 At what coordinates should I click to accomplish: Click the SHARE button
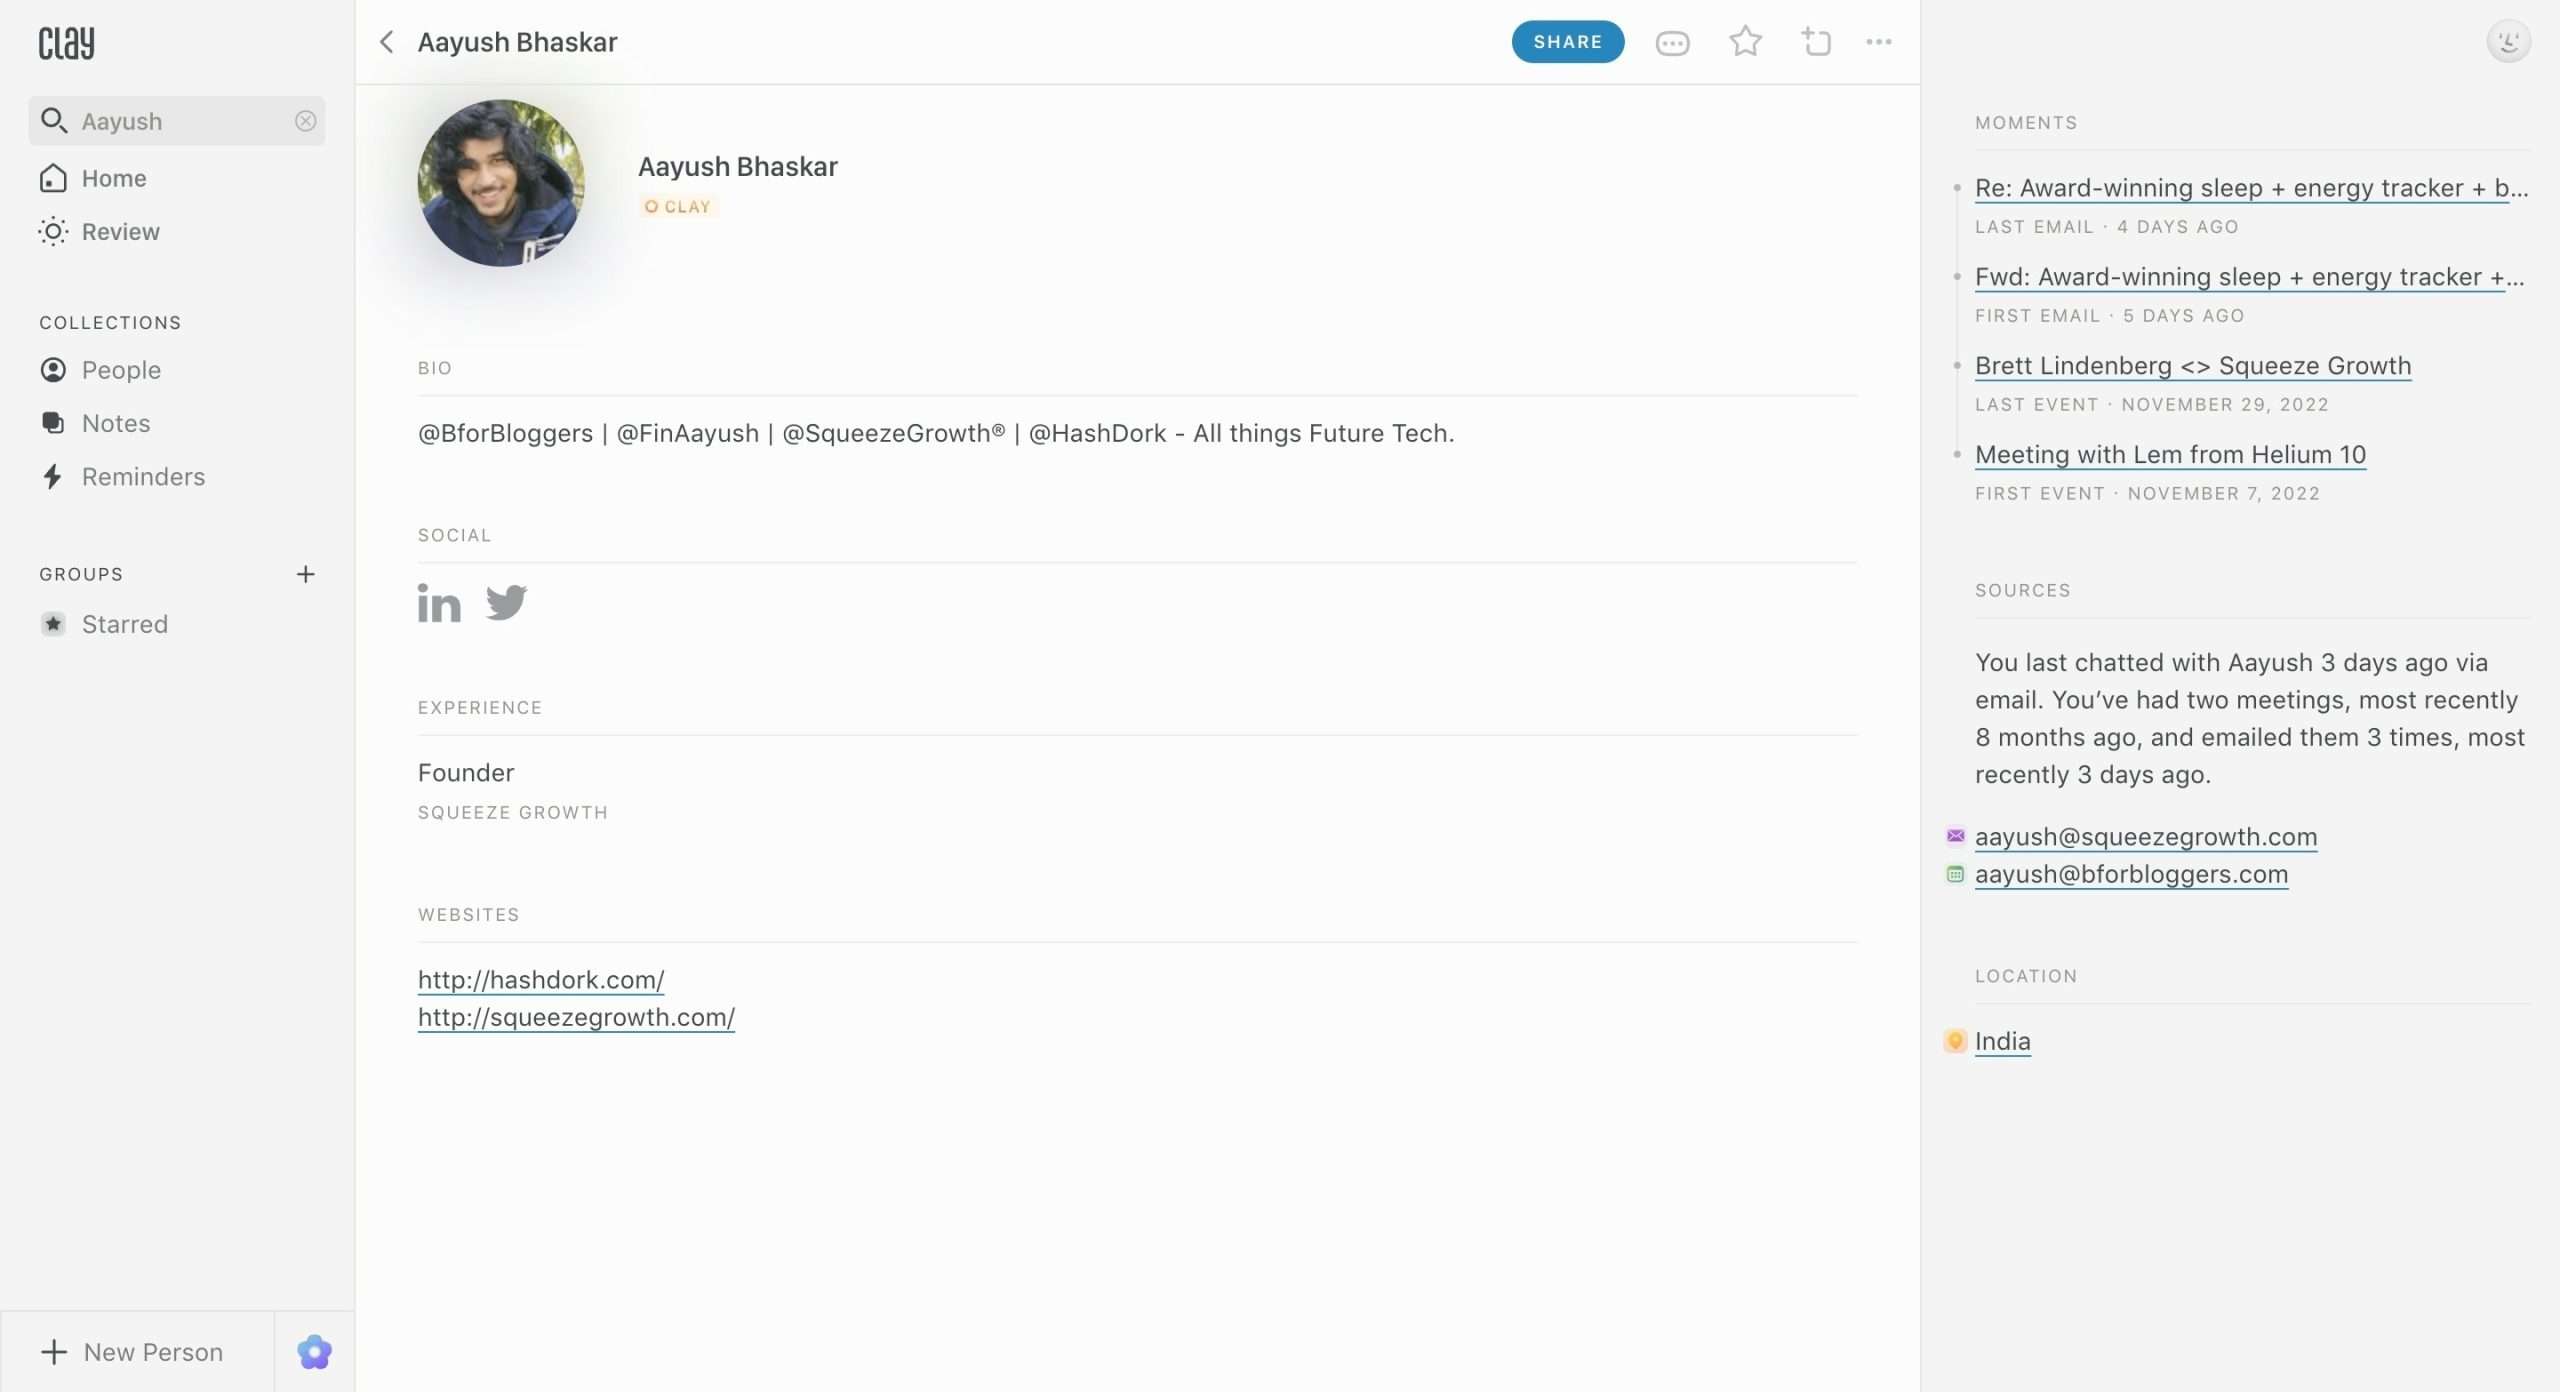click(x=1567, y=42)
